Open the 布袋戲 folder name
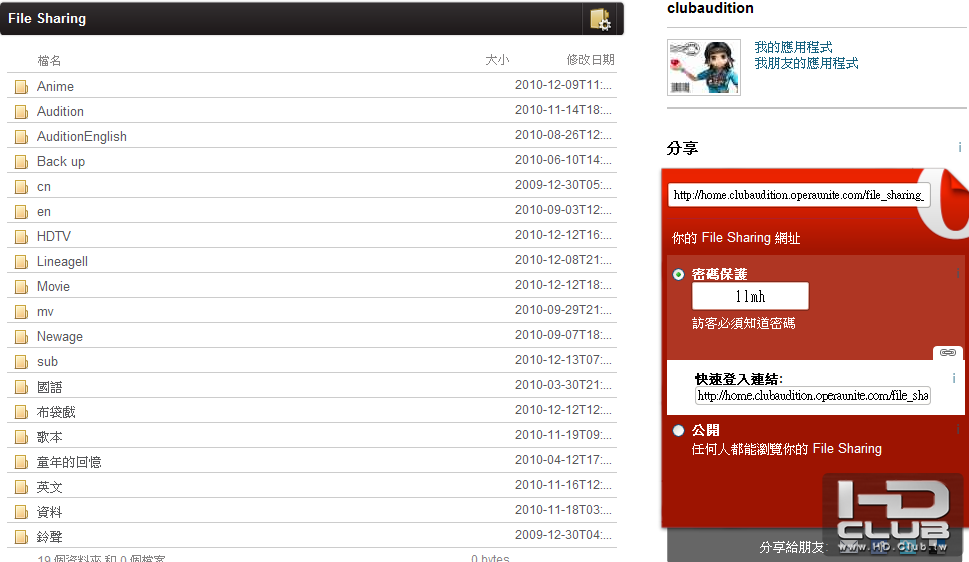This screenshot has width=969, height=562. [x=56, y=412]
